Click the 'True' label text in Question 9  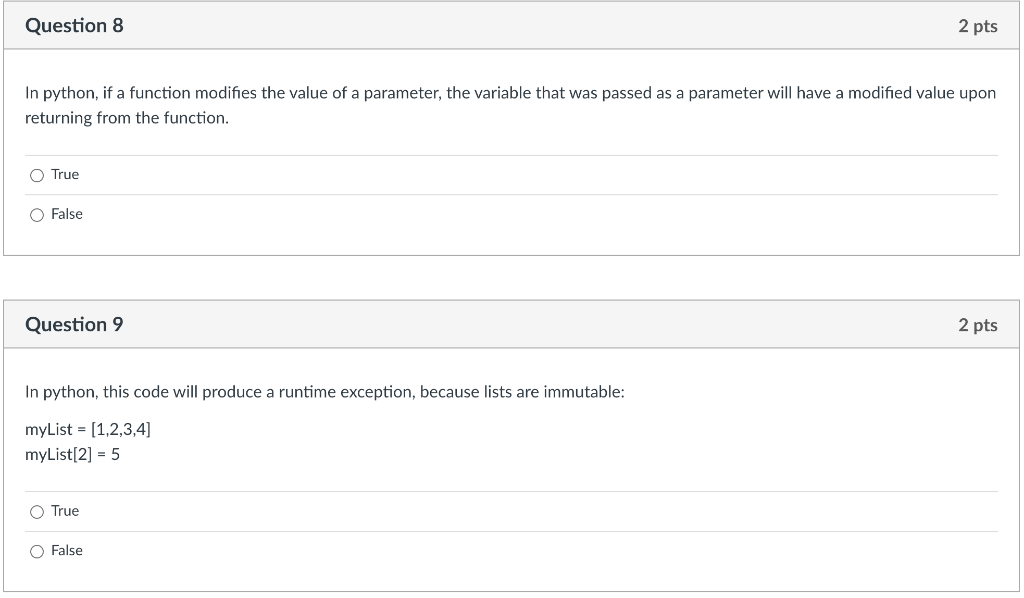(65, 511)
